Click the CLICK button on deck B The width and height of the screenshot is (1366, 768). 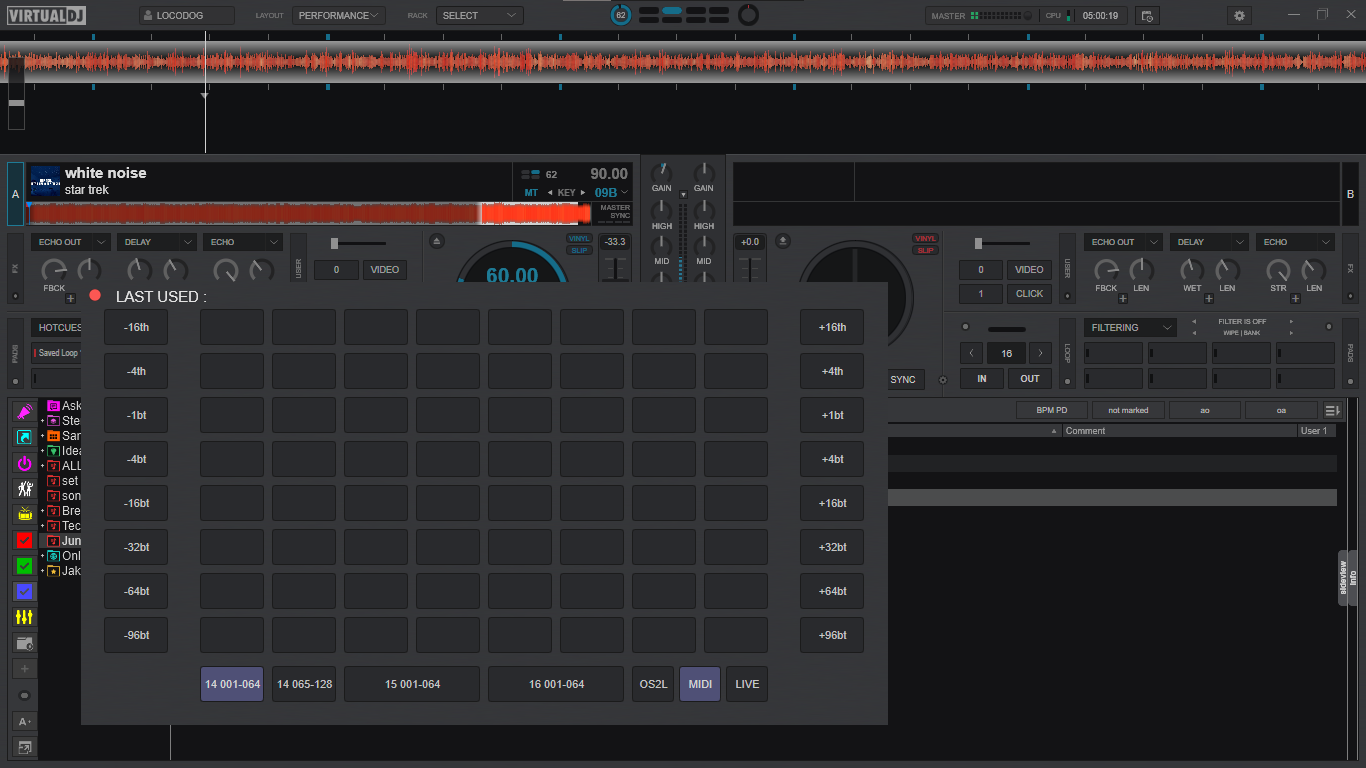(x=1029, y=294)
